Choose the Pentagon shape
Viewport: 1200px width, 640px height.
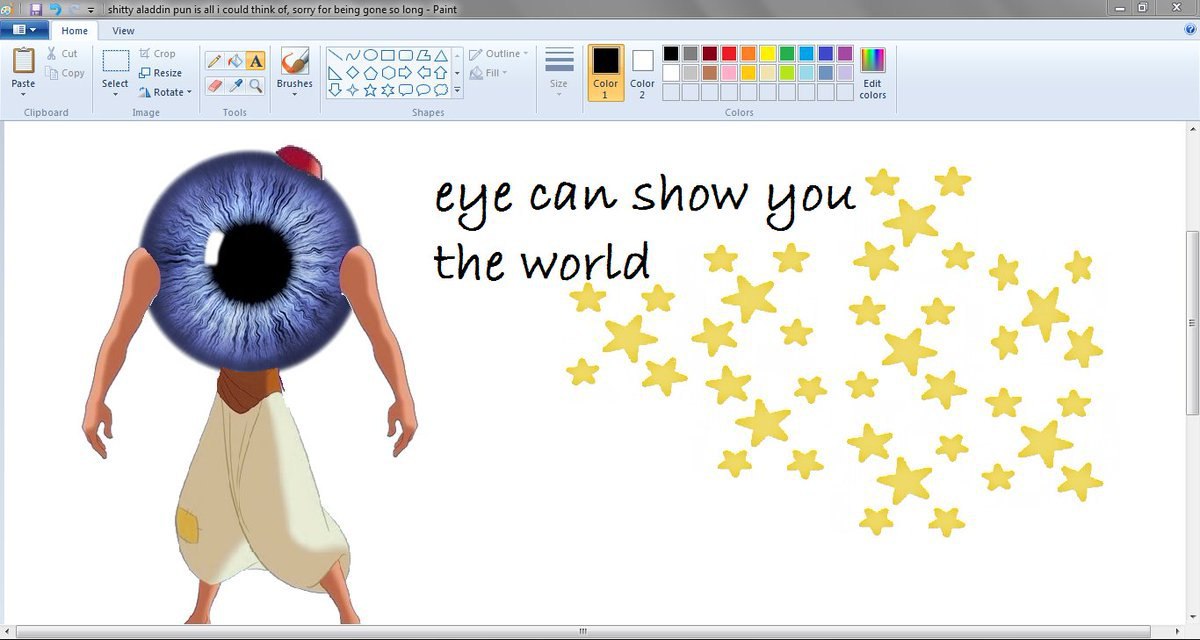click(x=370, y=73)
